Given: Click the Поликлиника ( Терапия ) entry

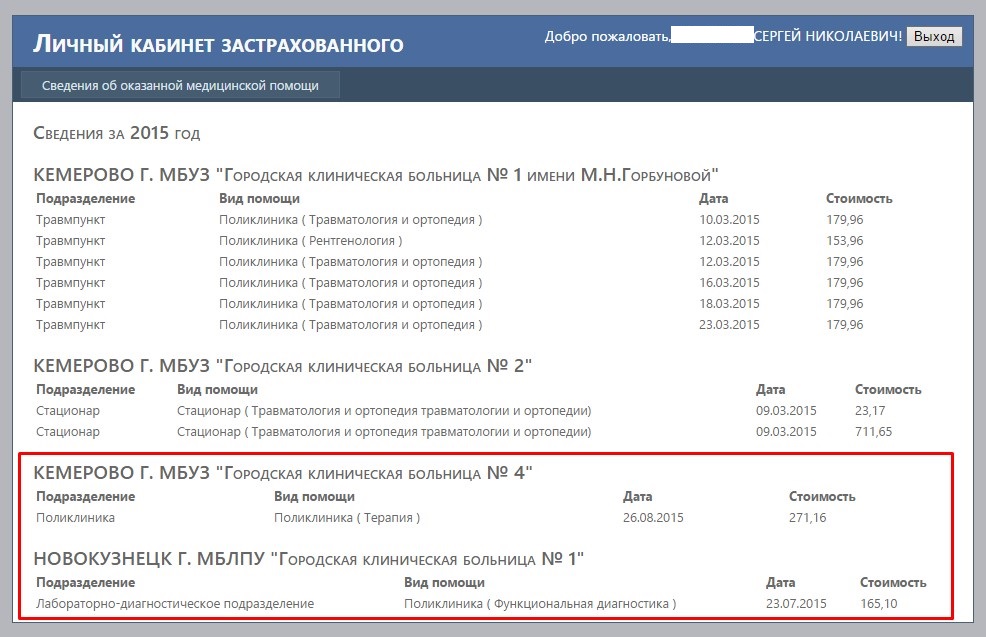Looking at the screenshot, I should coord(347,518).
